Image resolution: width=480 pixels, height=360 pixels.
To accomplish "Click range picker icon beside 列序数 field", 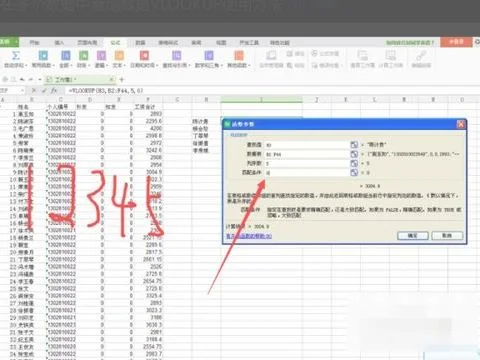I will coord(354,163).
